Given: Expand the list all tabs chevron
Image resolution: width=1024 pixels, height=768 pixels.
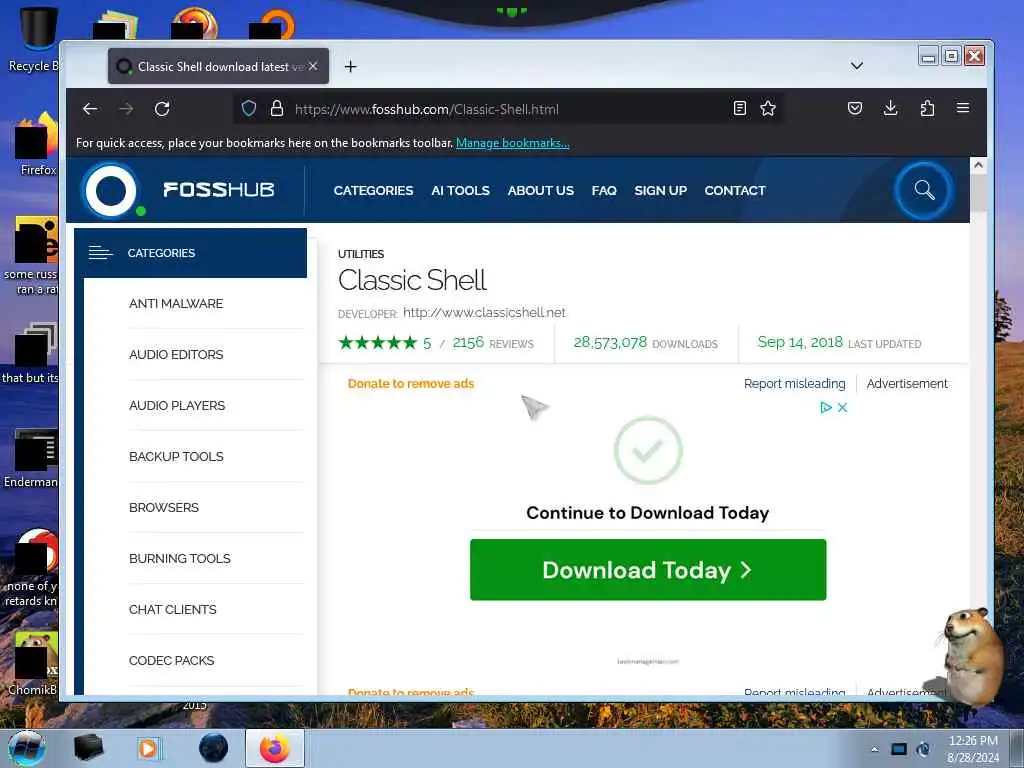Looking at the screenshot, I should click(857, 66).
